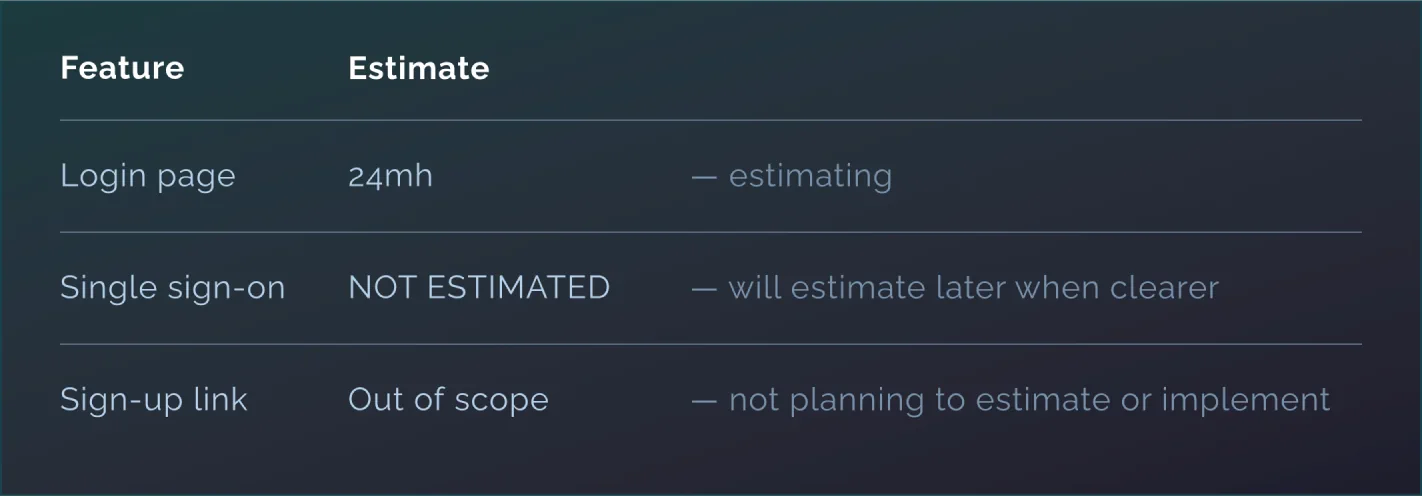Viewport: 1422px width, 496px height.
Task: Click the dash before 'not planning'
Action: 704,401
